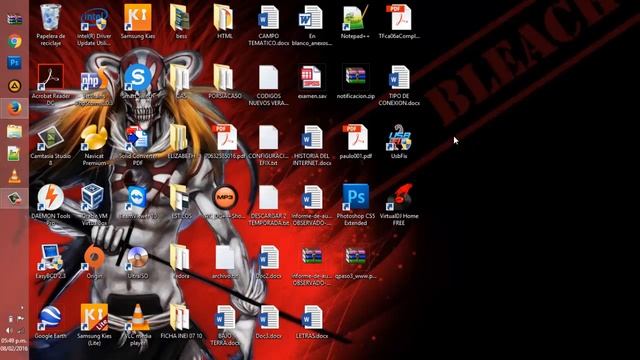This screenshot has width=640, height=360.
Task: Open Google Chrome from the taskbar
Action: 14,41
